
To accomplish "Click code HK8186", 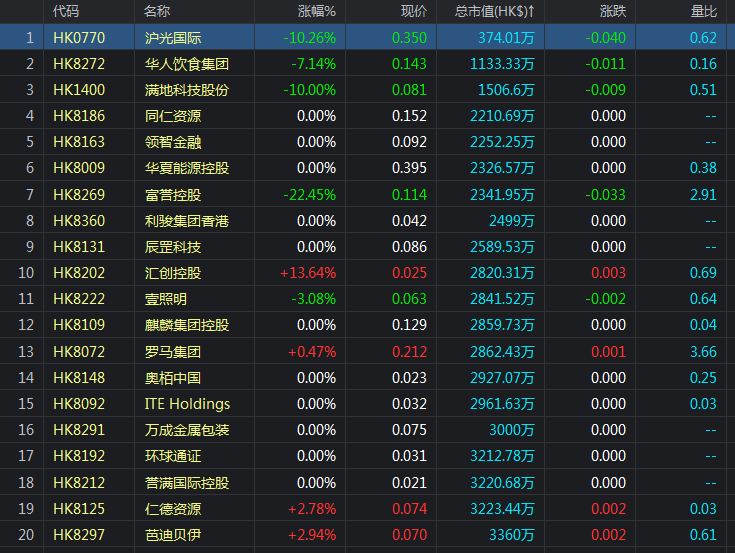I will 79,116.
